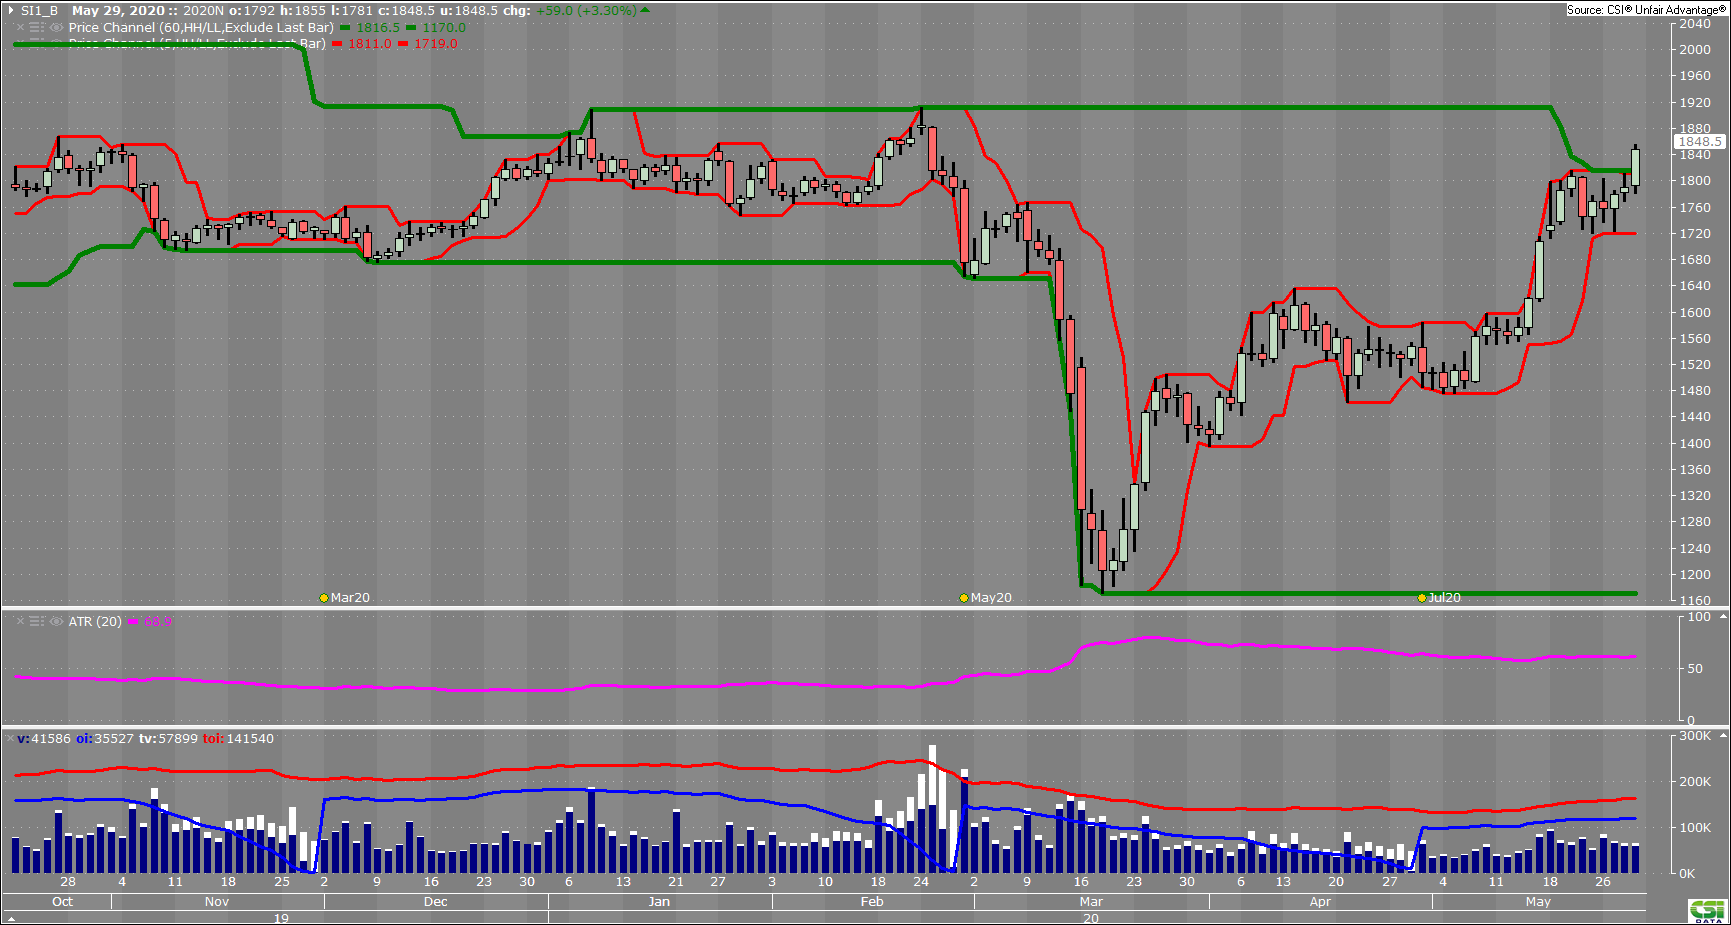Click the 300K volume axis label
This screenshot has height=925, width=1731.
(1695, 736)
